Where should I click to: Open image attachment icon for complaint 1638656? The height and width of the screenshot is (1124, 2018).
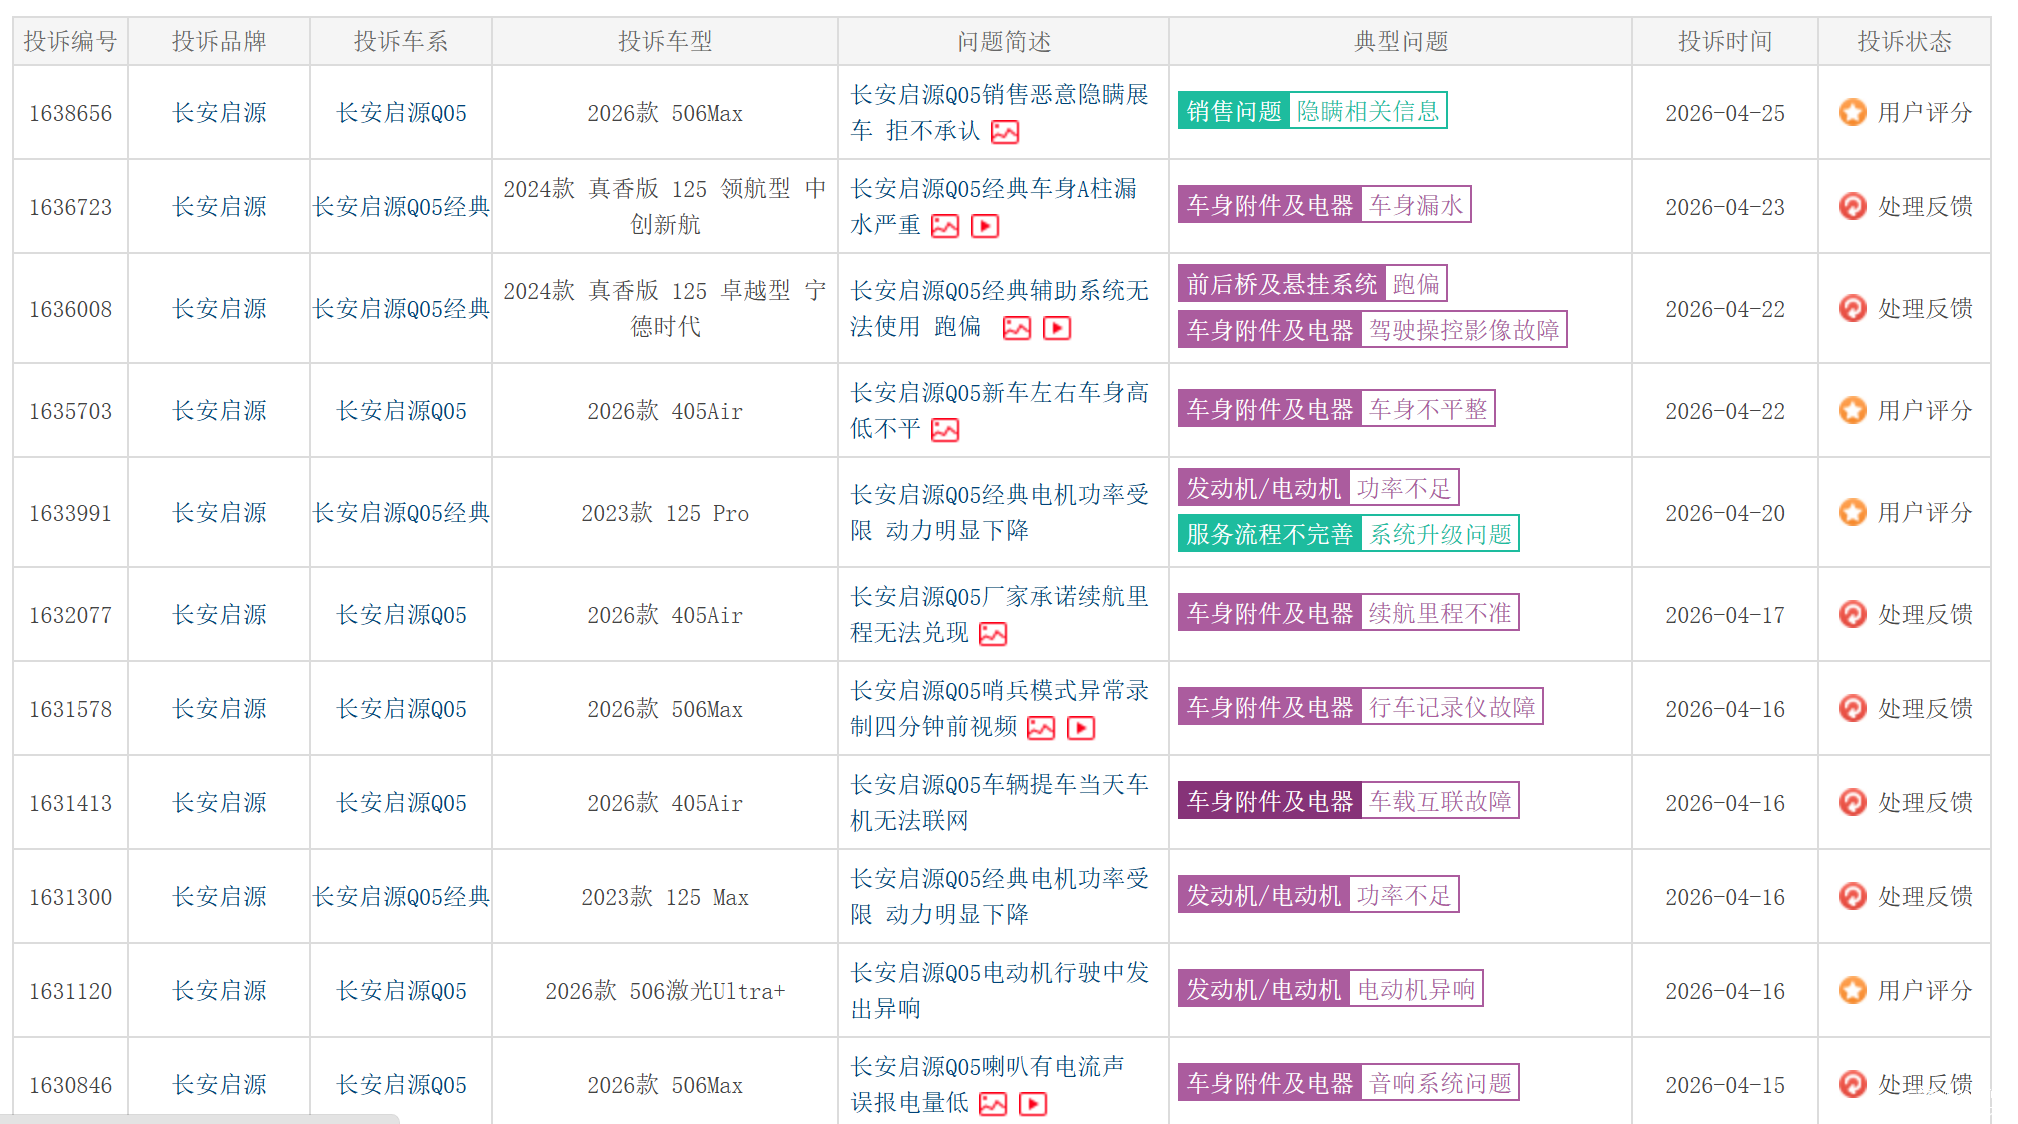(x=1005, y=132)
